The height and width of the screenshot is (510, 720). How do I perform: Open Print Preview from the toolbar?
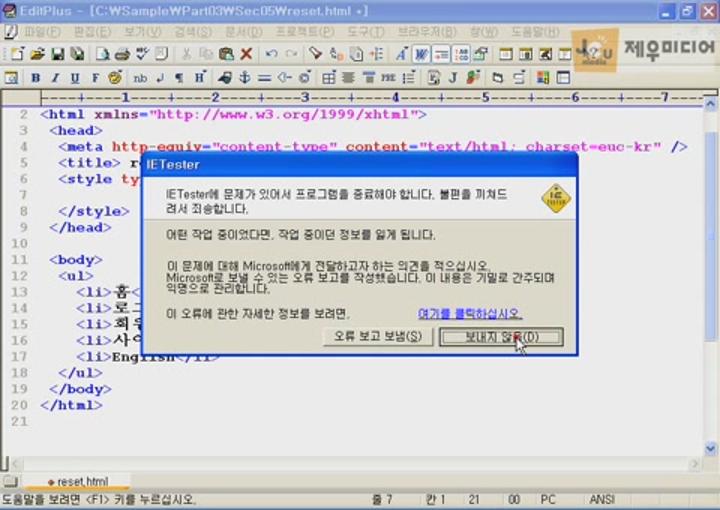102,54
